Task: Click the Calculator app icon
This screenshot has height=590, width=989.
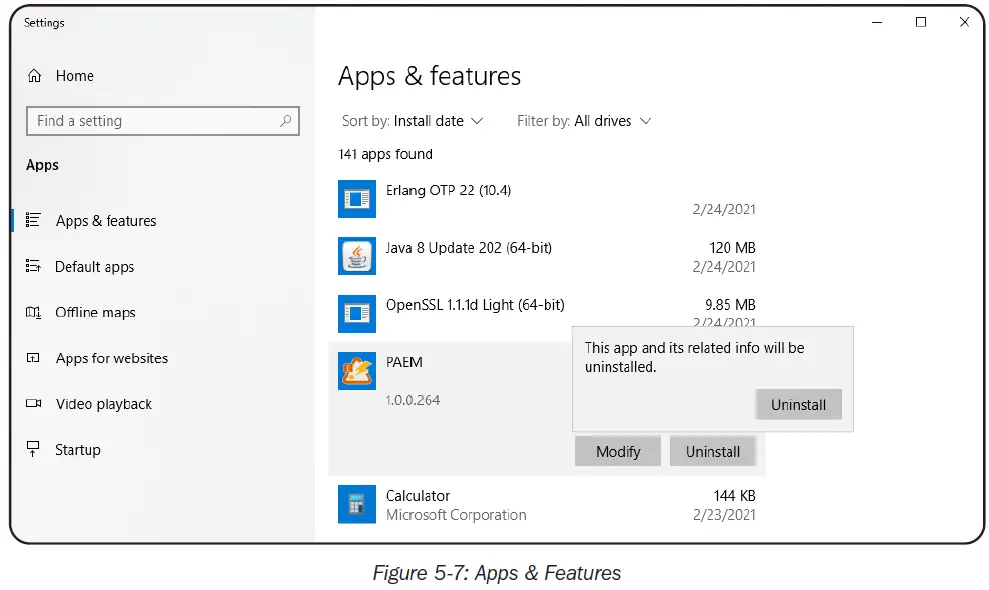Action: tap(356, 504)
